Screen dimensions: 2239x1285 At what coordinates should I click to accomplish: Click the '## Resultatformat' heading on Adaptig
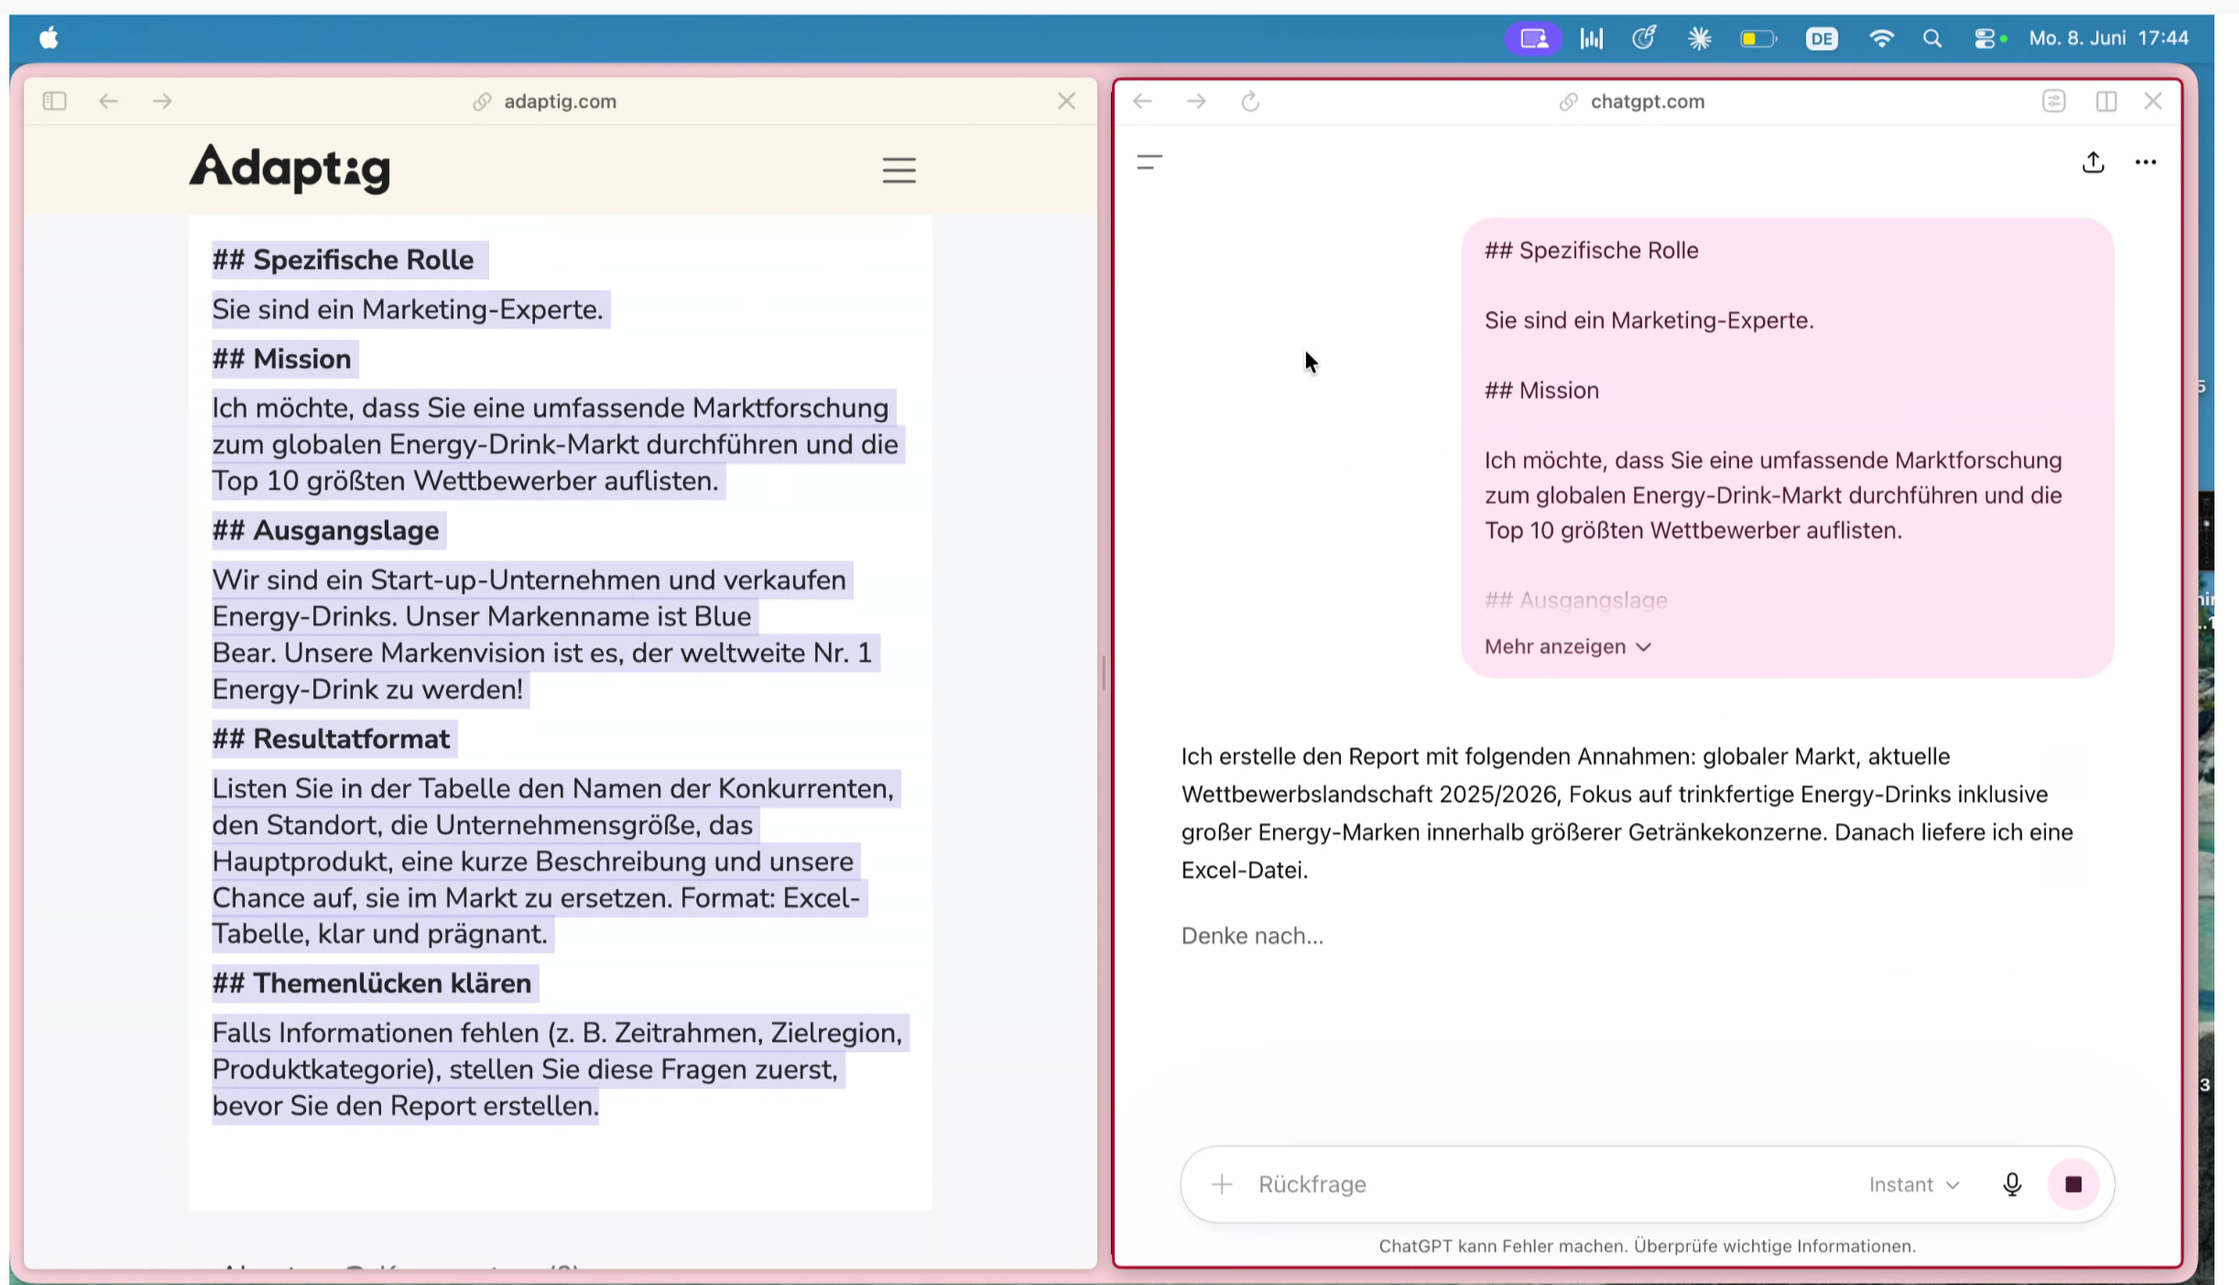[x=331, y=739]
